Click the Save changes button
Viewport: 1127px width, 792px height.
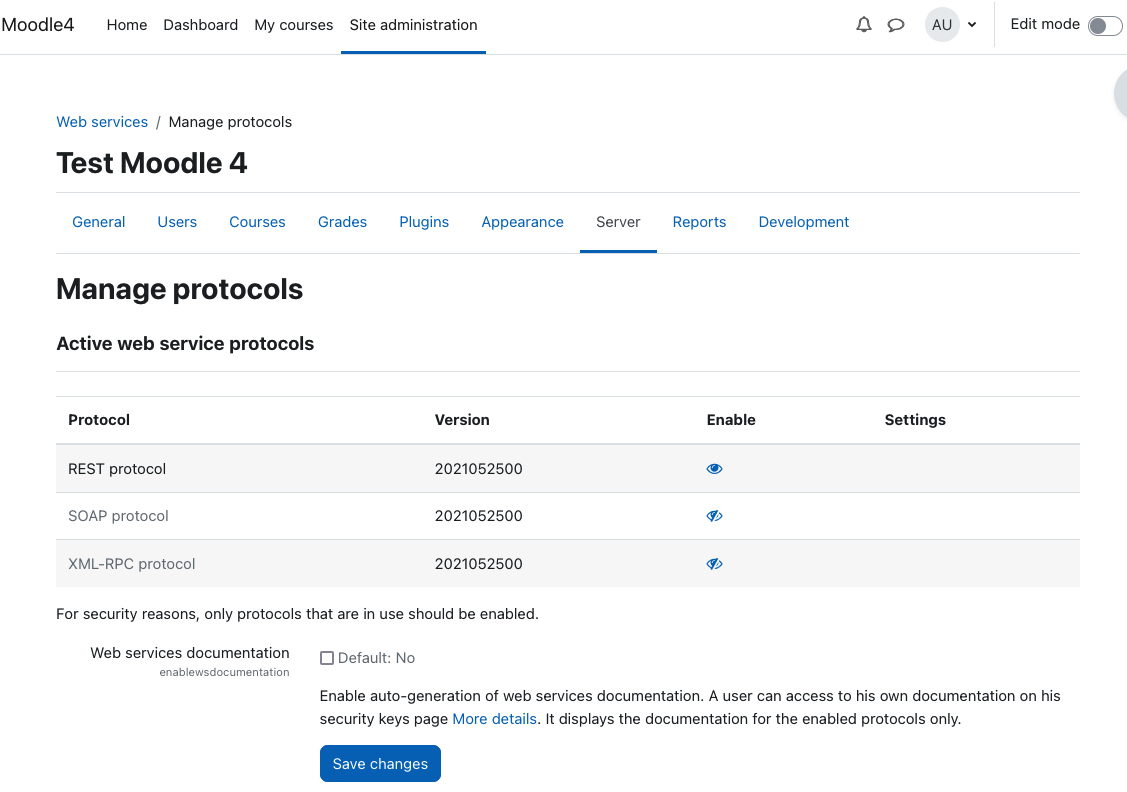point(380,764)
